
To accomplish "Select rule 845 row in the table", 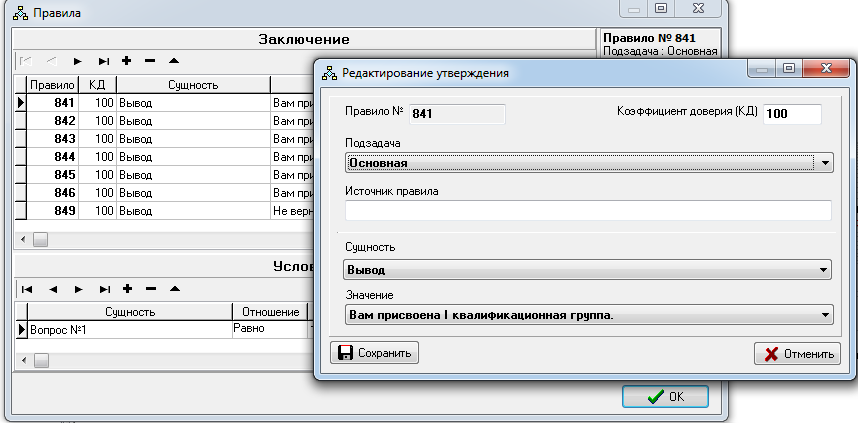I will (x=164, y=175).
